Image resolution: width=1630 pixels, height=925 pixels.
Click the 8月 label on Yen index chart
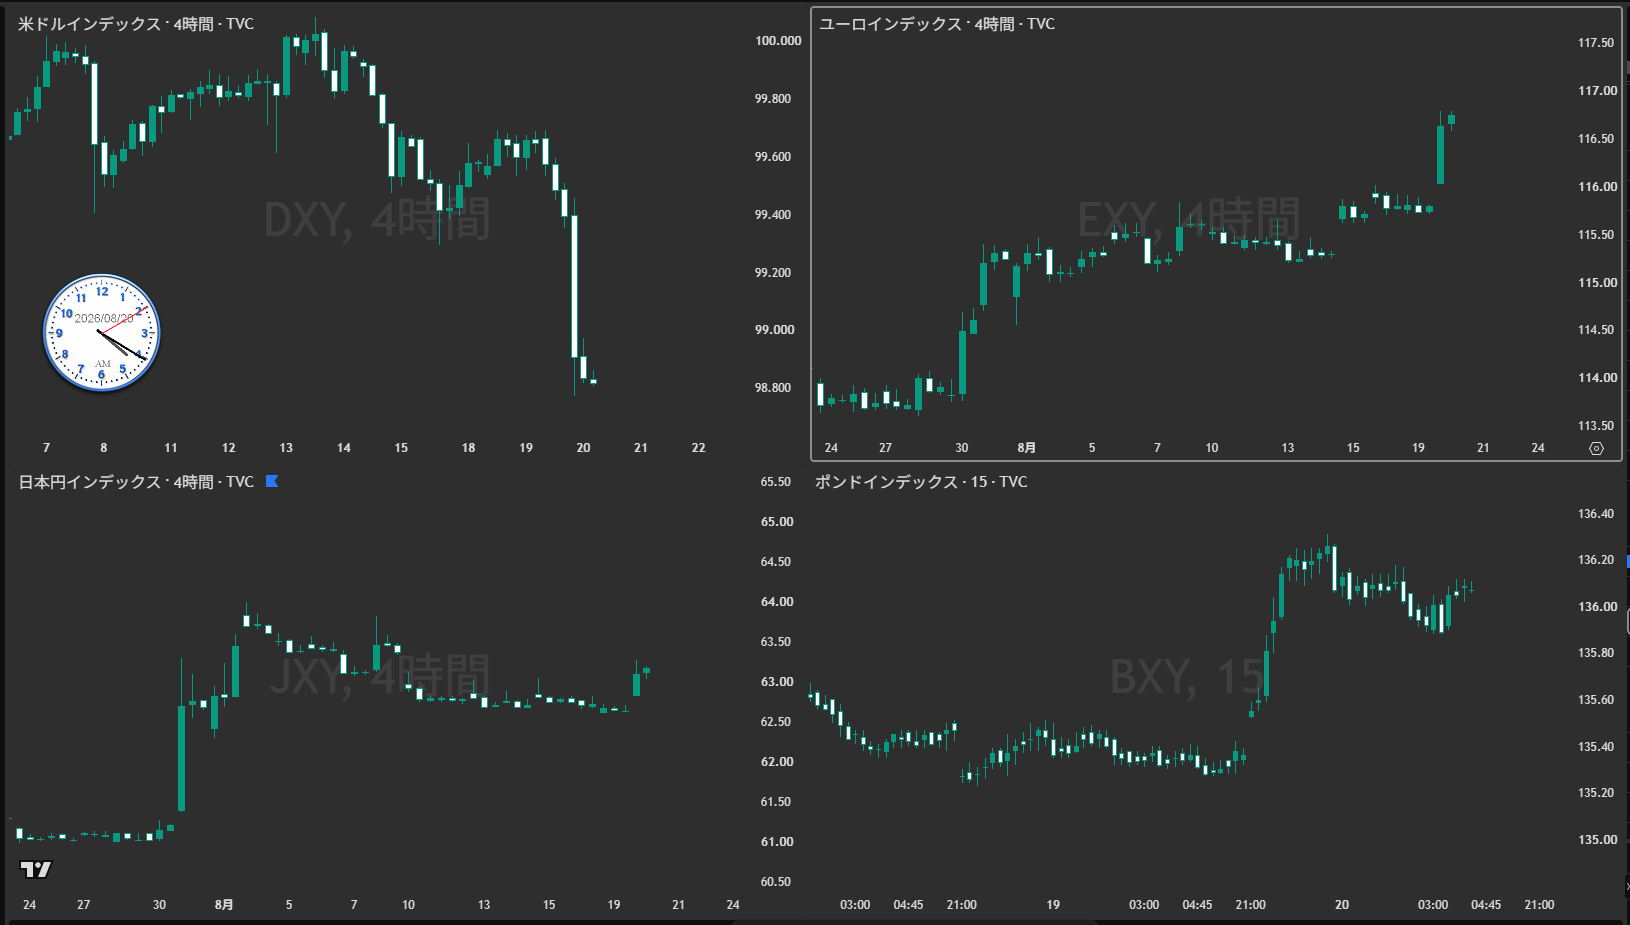[x=224, y=905]
